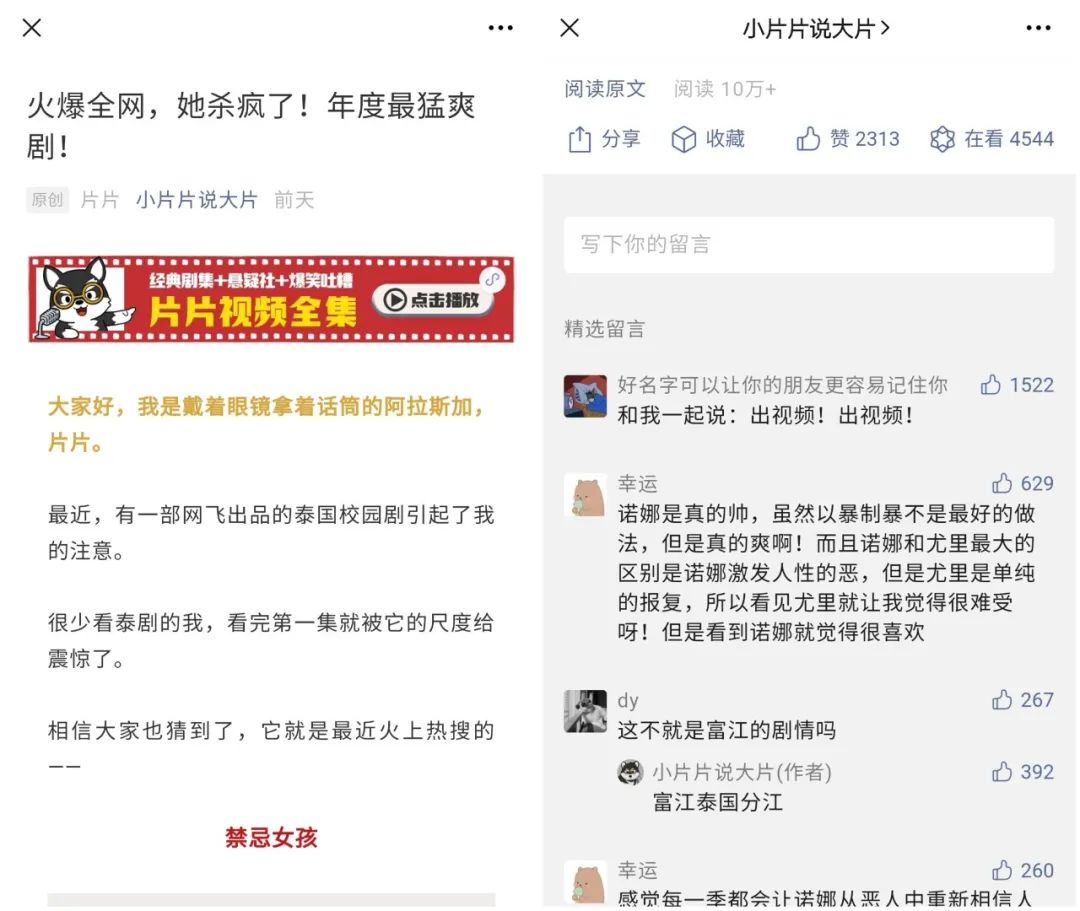
Task: Open the 小片片说大片 account link under title
Action: [x=196, y=200]
